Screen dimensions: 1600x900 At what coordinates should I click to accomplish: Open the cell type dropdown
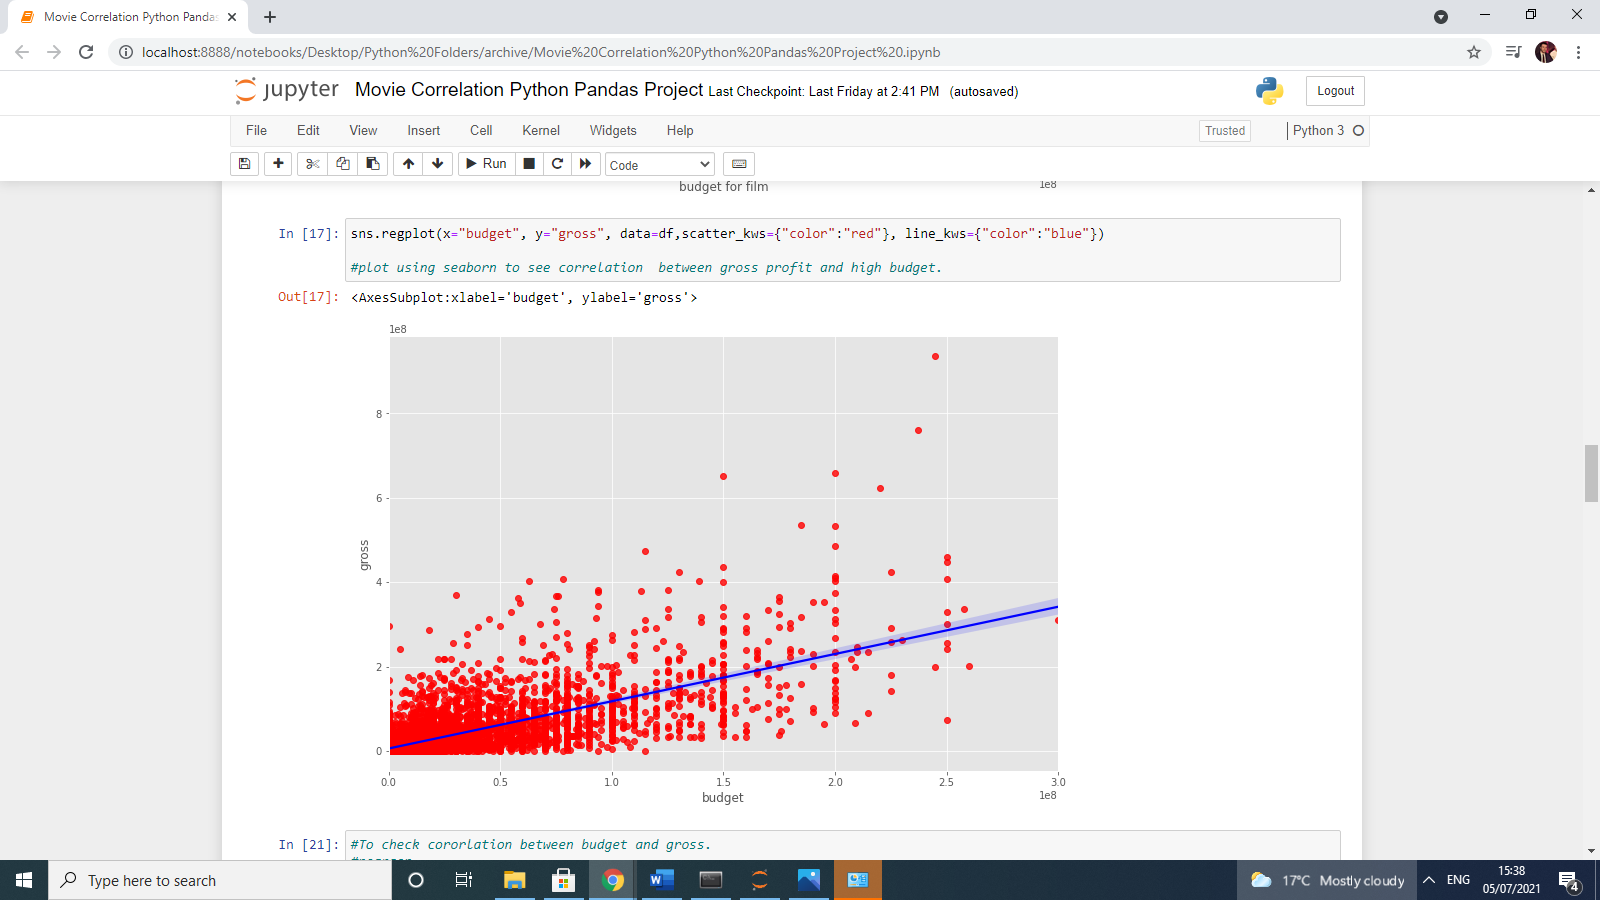(x=658, y=163)
